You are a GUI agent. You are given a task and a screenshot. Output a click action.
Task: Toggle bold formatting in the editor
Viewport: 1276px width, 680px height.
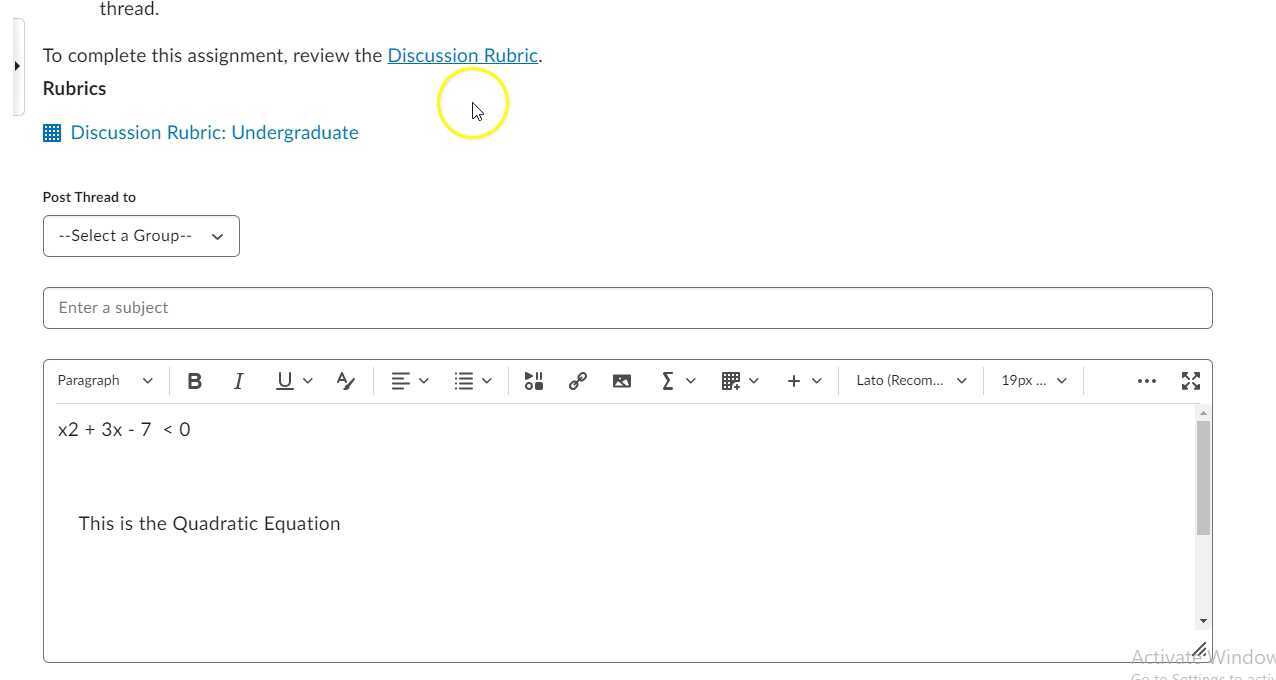[195, 380]
